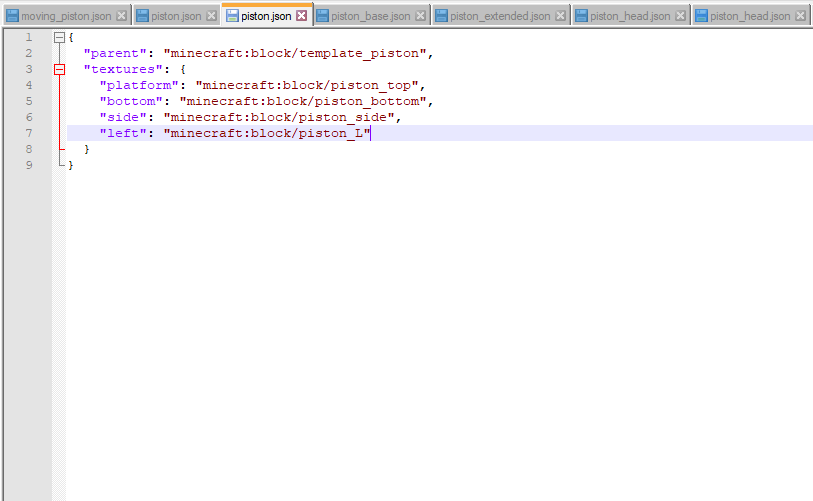Viewport: 813px width, 501px height.
Task: Switch to the moving_piston.json tab
Action: click(x=66, y=16)
